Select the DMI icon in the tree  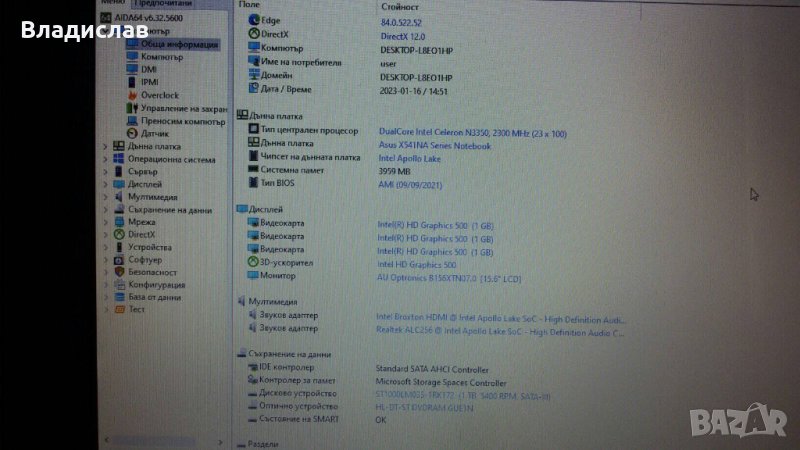[133, 69]
